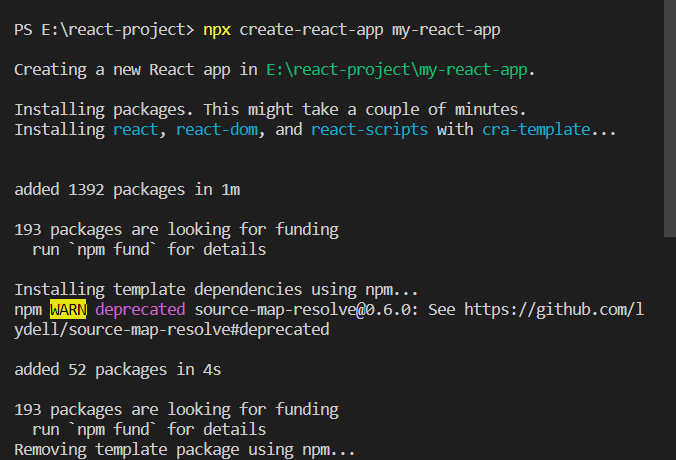Click the blue cra-template package name

pos(536,130)
